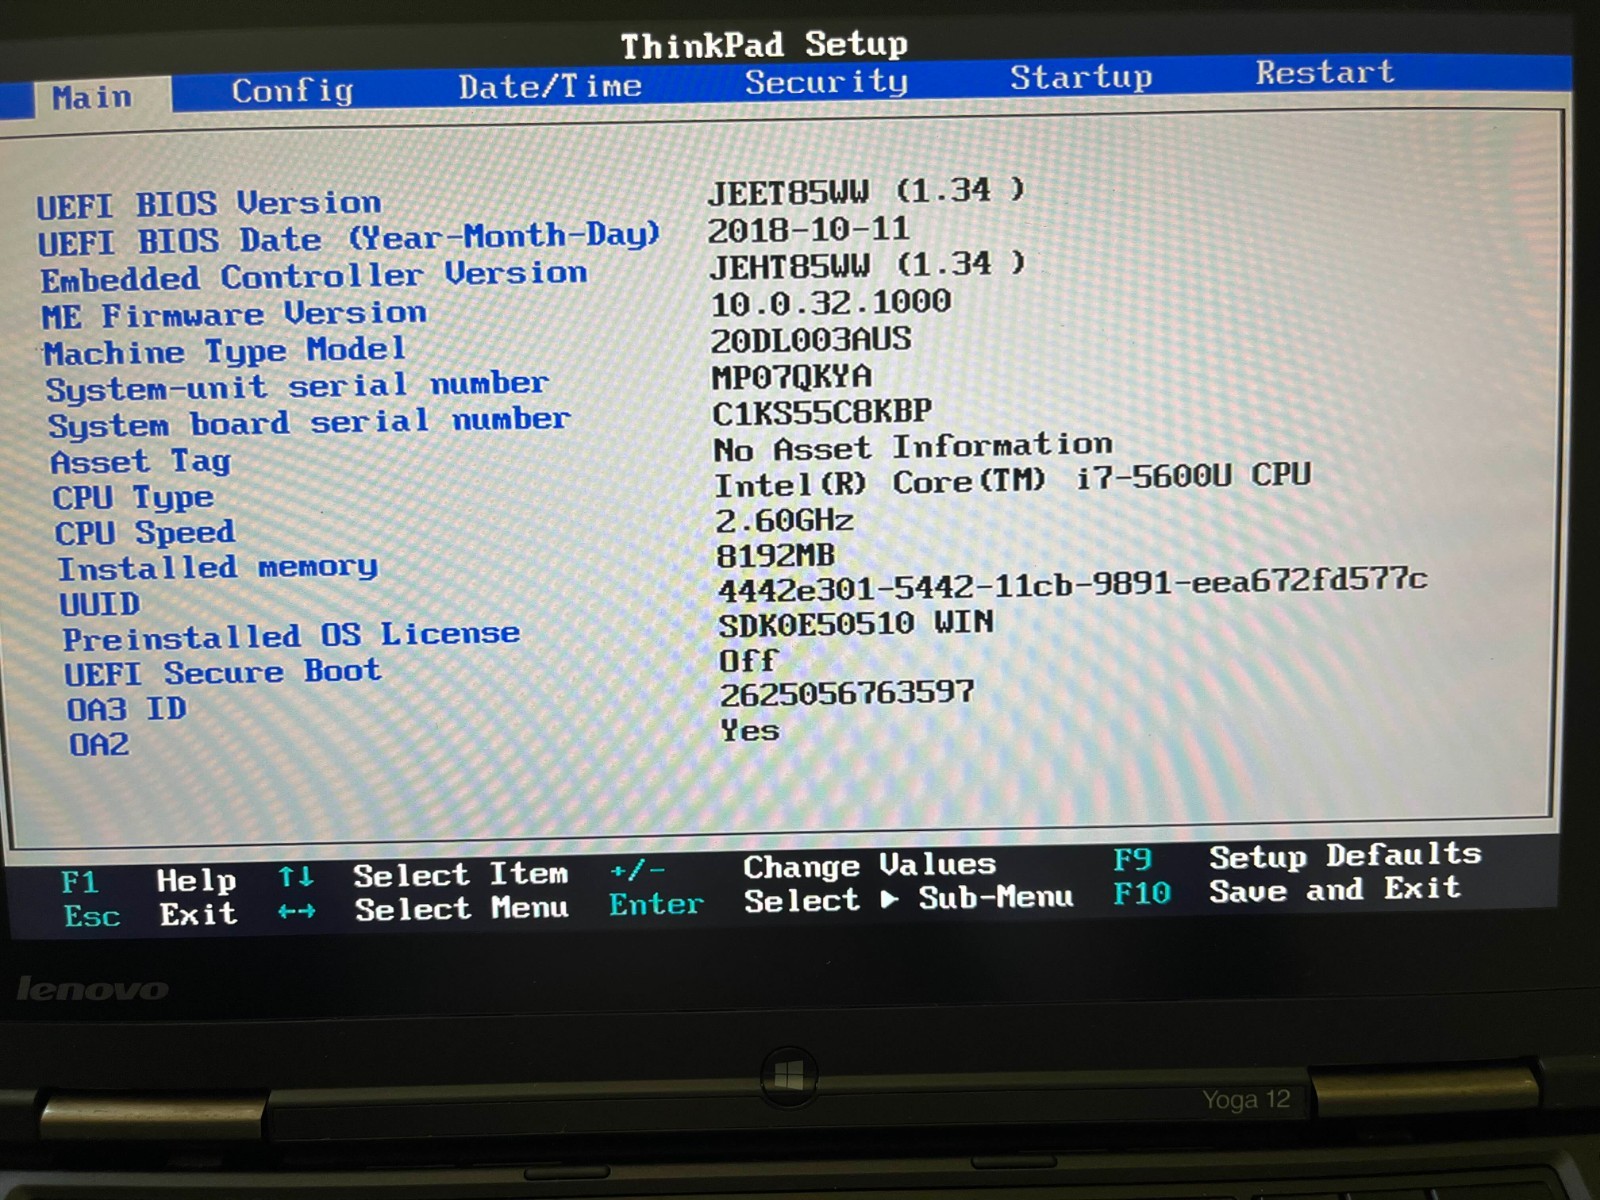
Task: Click Help in the footer
Action: click(196, 881)
